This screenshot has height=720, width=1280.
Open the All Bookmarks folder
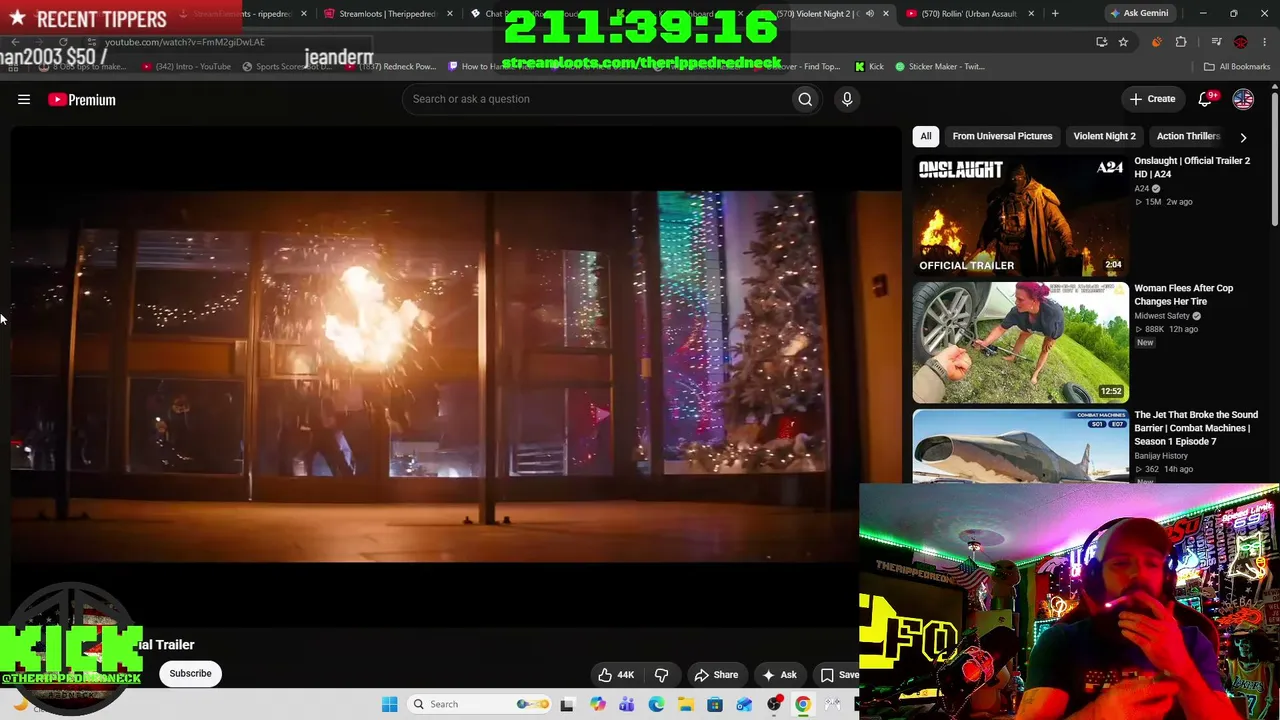(x=1237, y=67)
